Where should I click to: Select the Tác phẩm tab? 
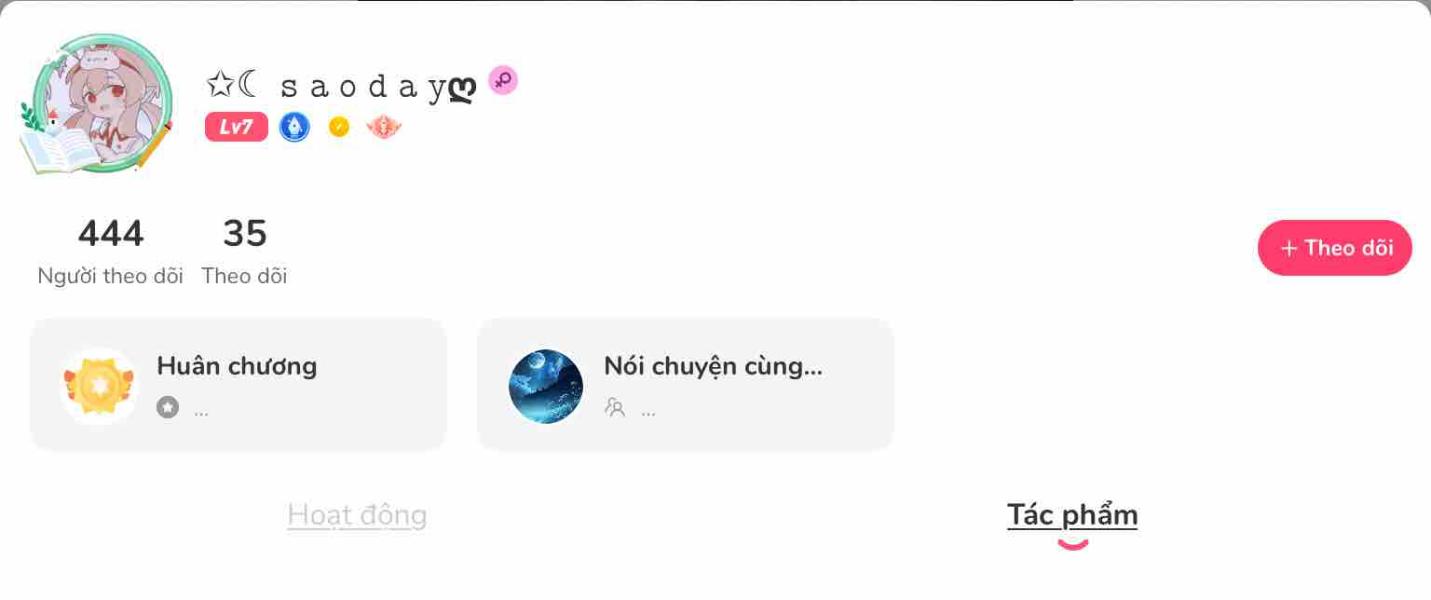coord(1072,515)
